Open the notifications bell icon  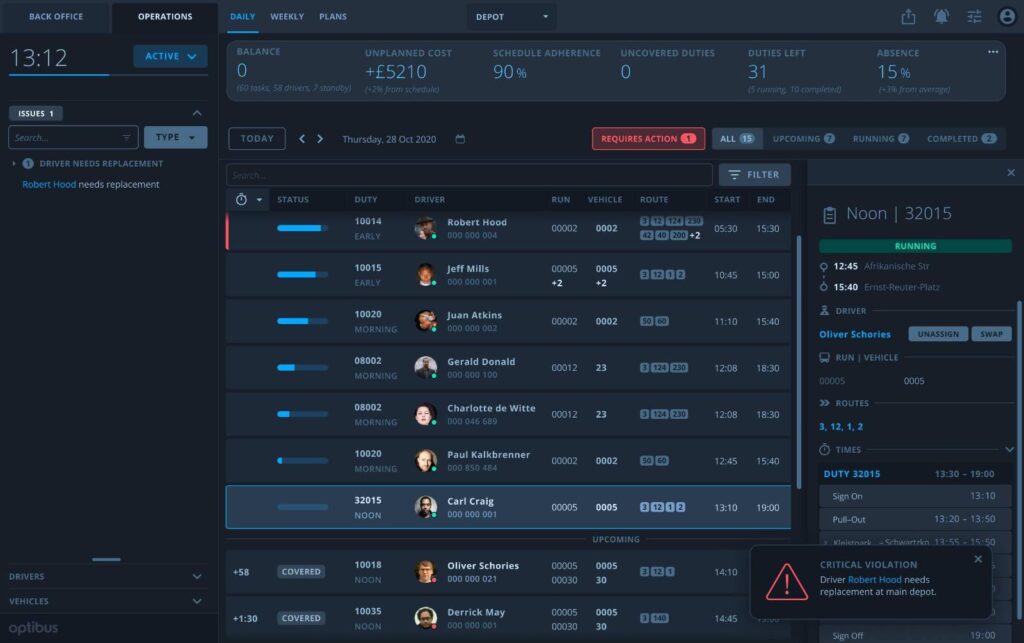coord(941,16)
